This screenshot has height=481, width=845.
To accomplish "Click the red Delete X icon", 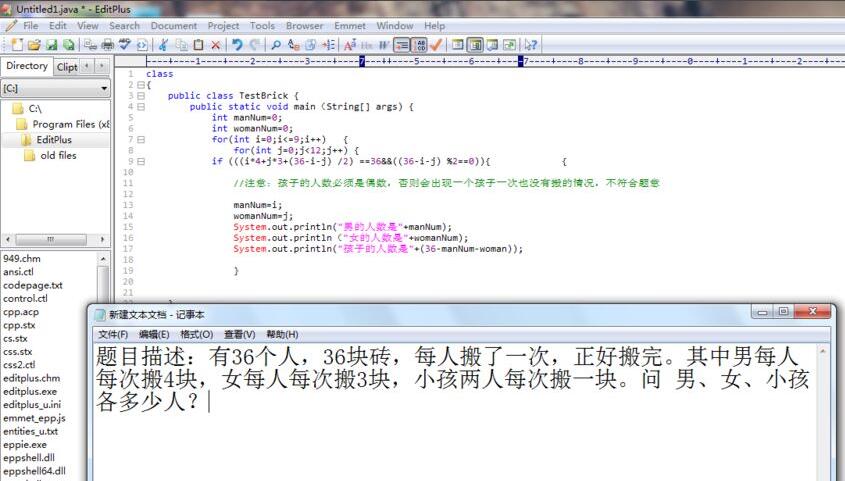I will [x=215, y=45].
